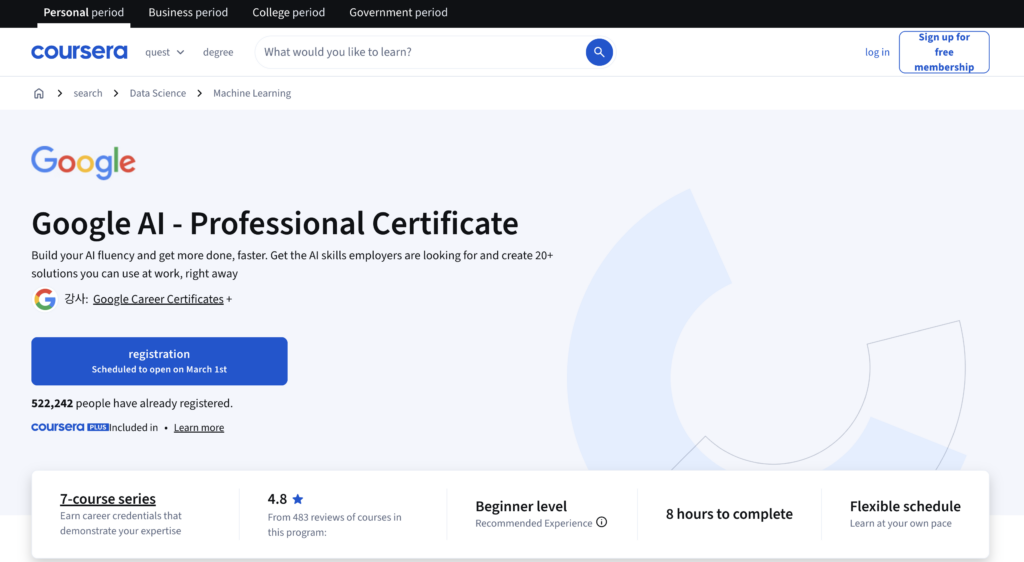
Task: Click 'Learn at your own pace' text
Action: (x=901, y=523)
